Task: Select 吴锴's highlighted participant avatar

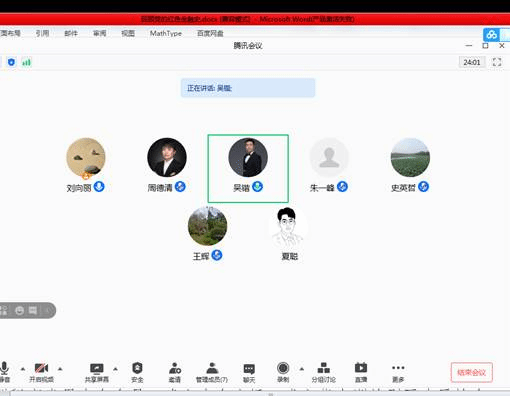Action: [x=248, y=157]
